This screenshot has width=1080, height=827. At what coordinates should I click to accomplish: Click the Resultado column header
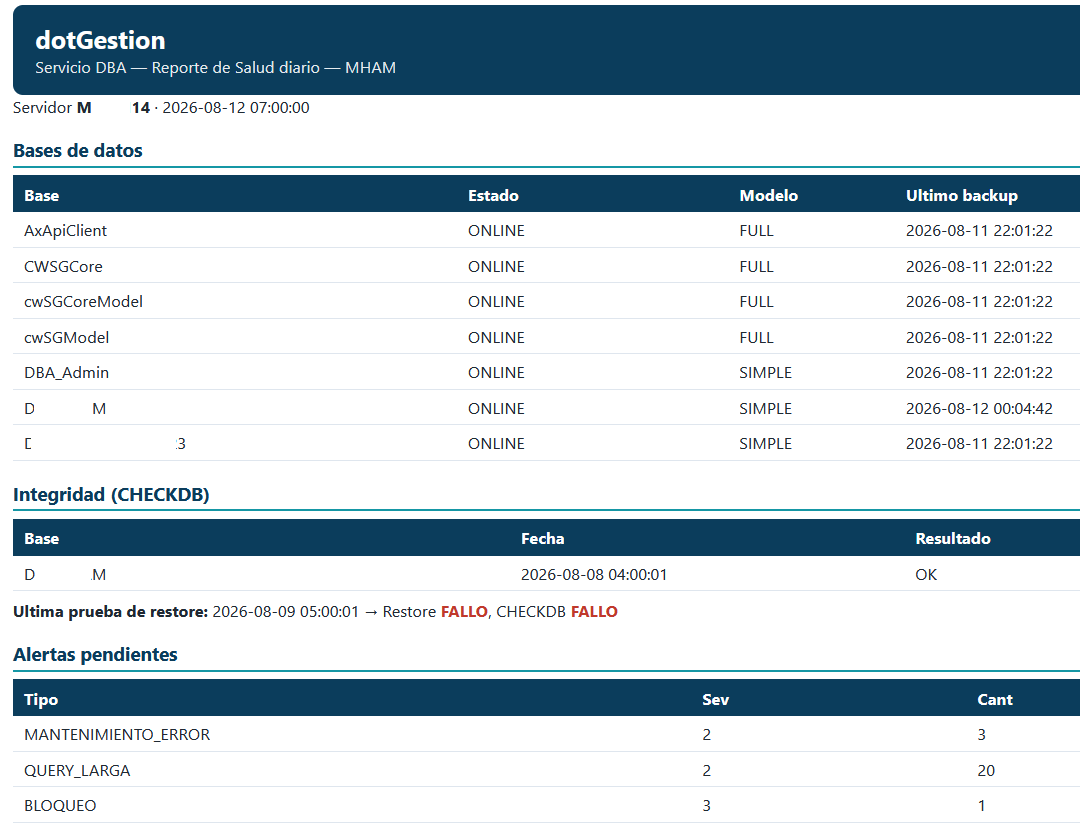(953, 538)
